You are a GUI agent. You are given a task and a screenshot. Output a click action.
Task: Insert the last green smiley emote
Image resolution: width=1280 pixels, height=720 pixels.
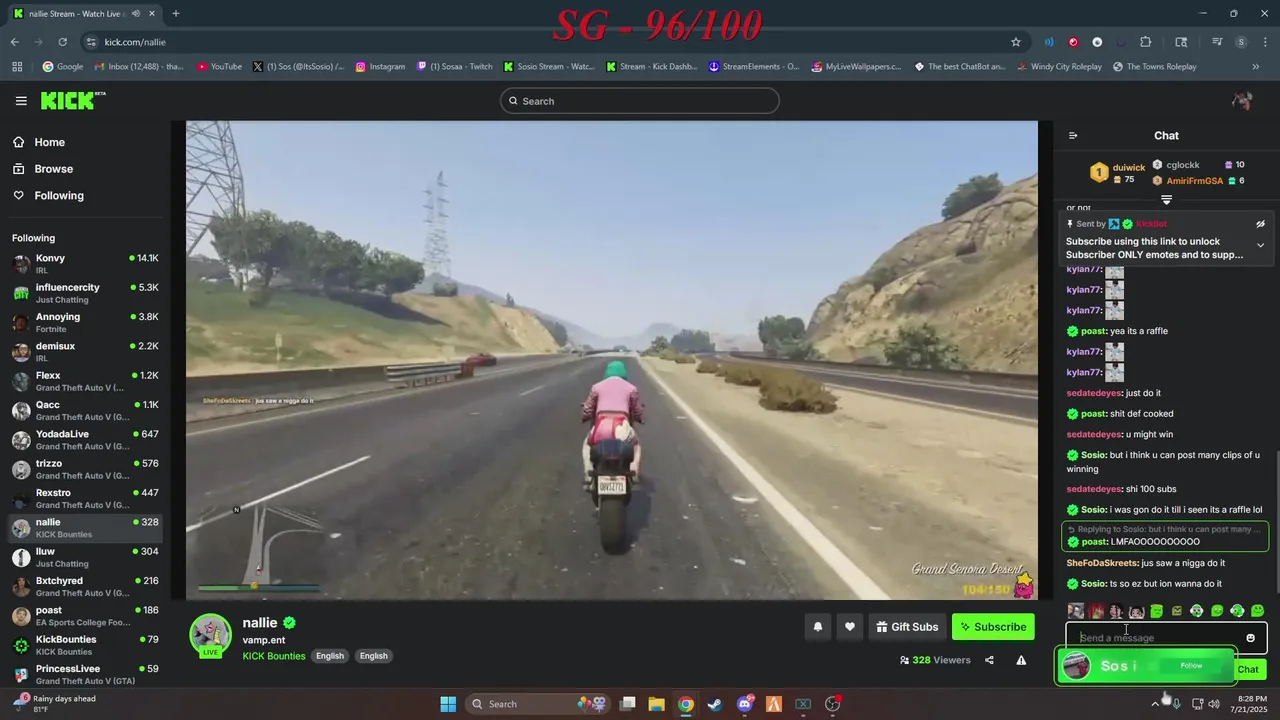coord(1257,611)
